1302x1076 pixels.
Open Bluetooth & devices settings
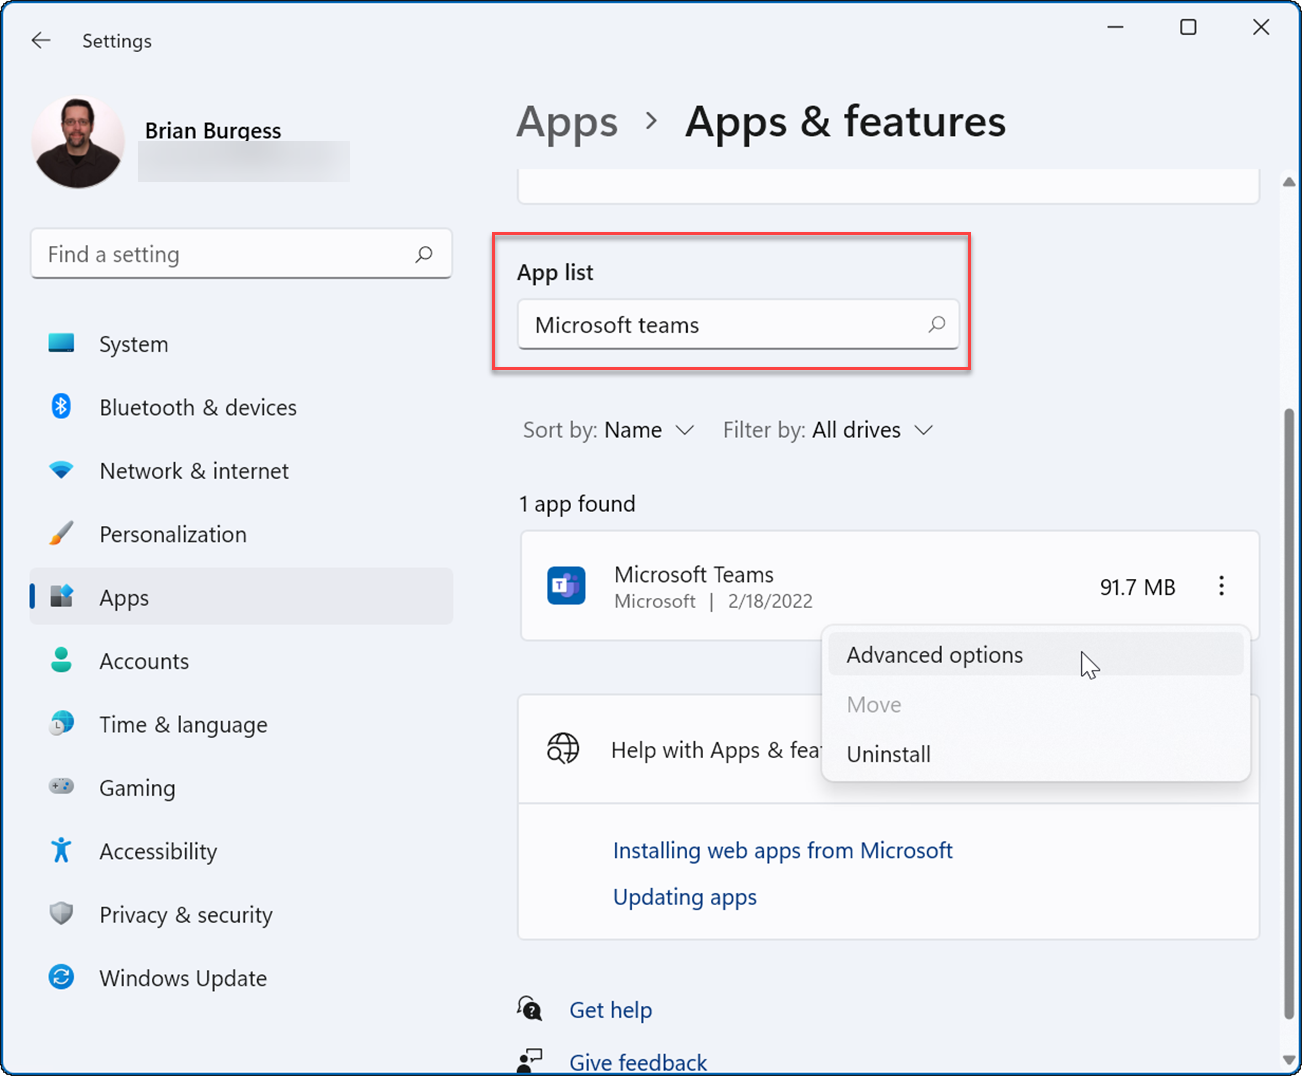[61, 407]
